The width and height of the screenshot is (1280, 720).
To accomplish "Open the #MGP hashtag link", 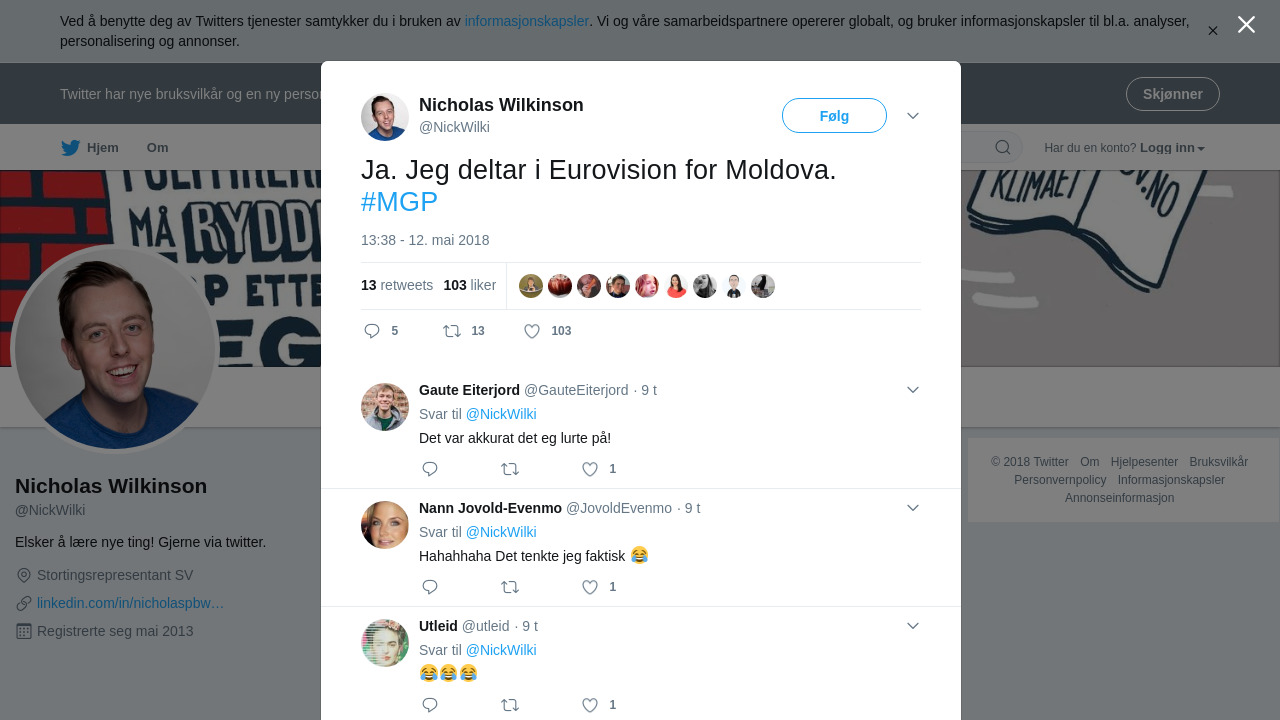I will (x=399, y=202).
